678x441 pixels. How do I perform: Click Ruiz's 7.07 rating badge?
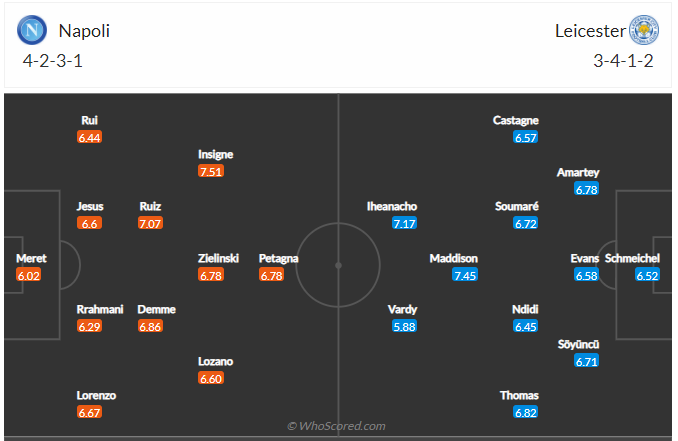pyautogui.click(x=150, y=223)
